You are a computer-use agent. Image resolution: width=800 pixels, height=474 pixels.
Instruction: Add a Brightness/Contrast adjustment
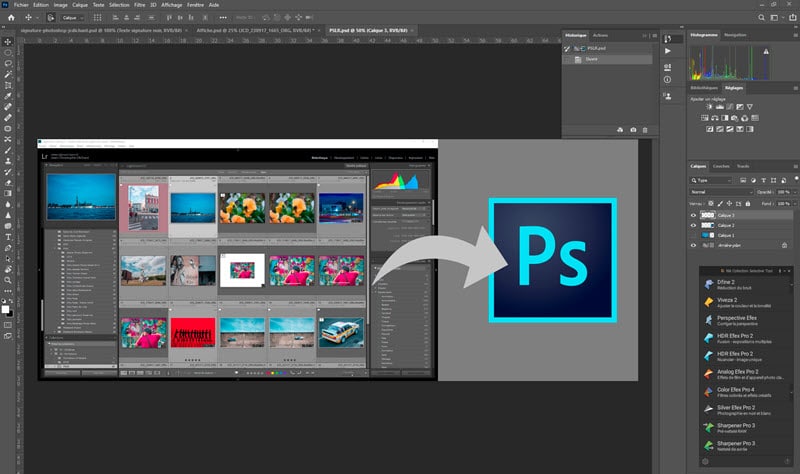(709, 107)
